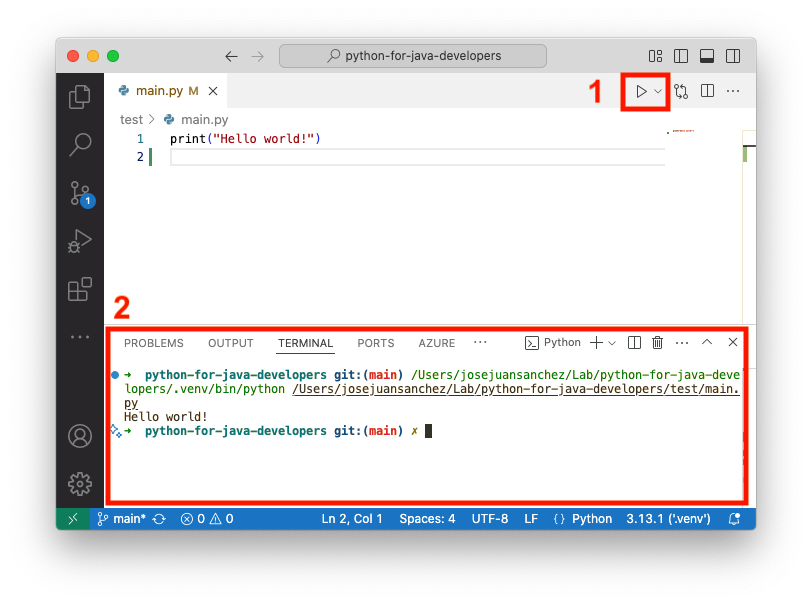
Task: Kill terminal using the trash icon
Action: tap(657, 343)
